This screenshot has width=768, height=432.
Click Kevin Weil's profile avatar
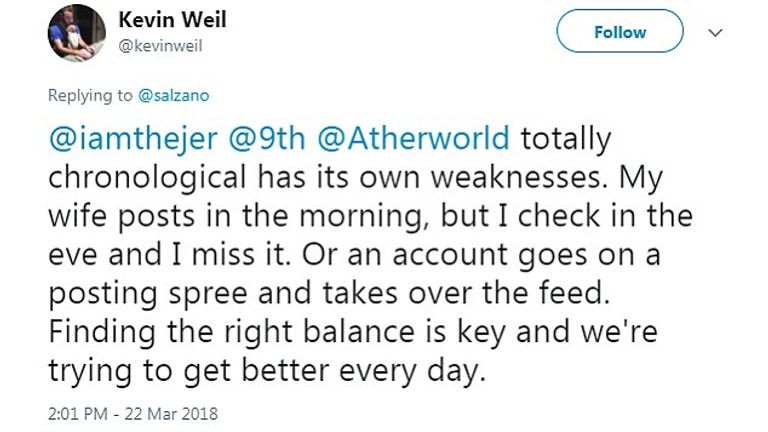[77, 32]
